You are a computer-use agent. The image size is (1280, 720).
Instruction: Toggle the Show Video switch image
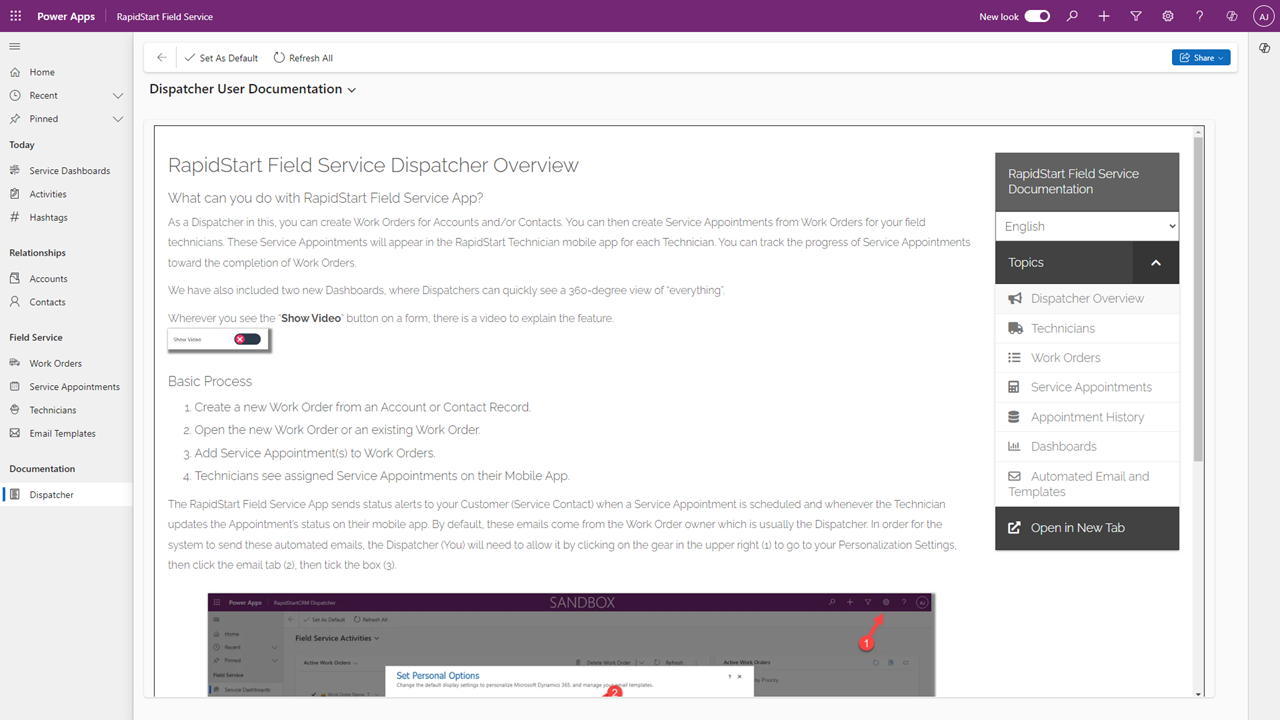tap(247, 339)
